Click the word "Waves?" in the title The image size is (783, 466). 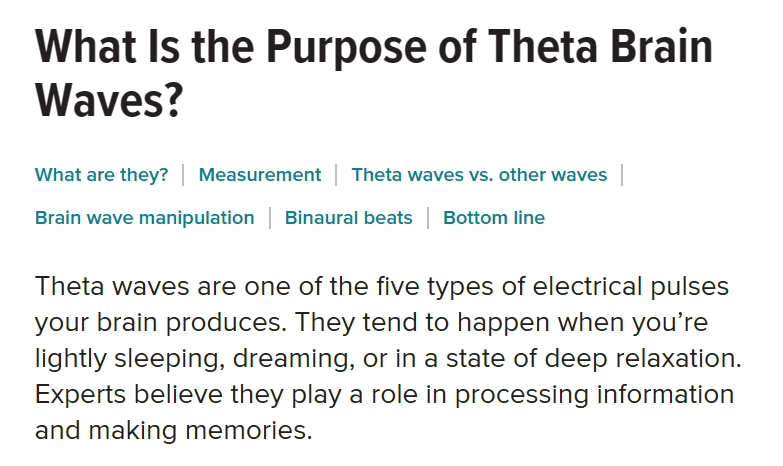pyautogui.click(x=110, y=101)
